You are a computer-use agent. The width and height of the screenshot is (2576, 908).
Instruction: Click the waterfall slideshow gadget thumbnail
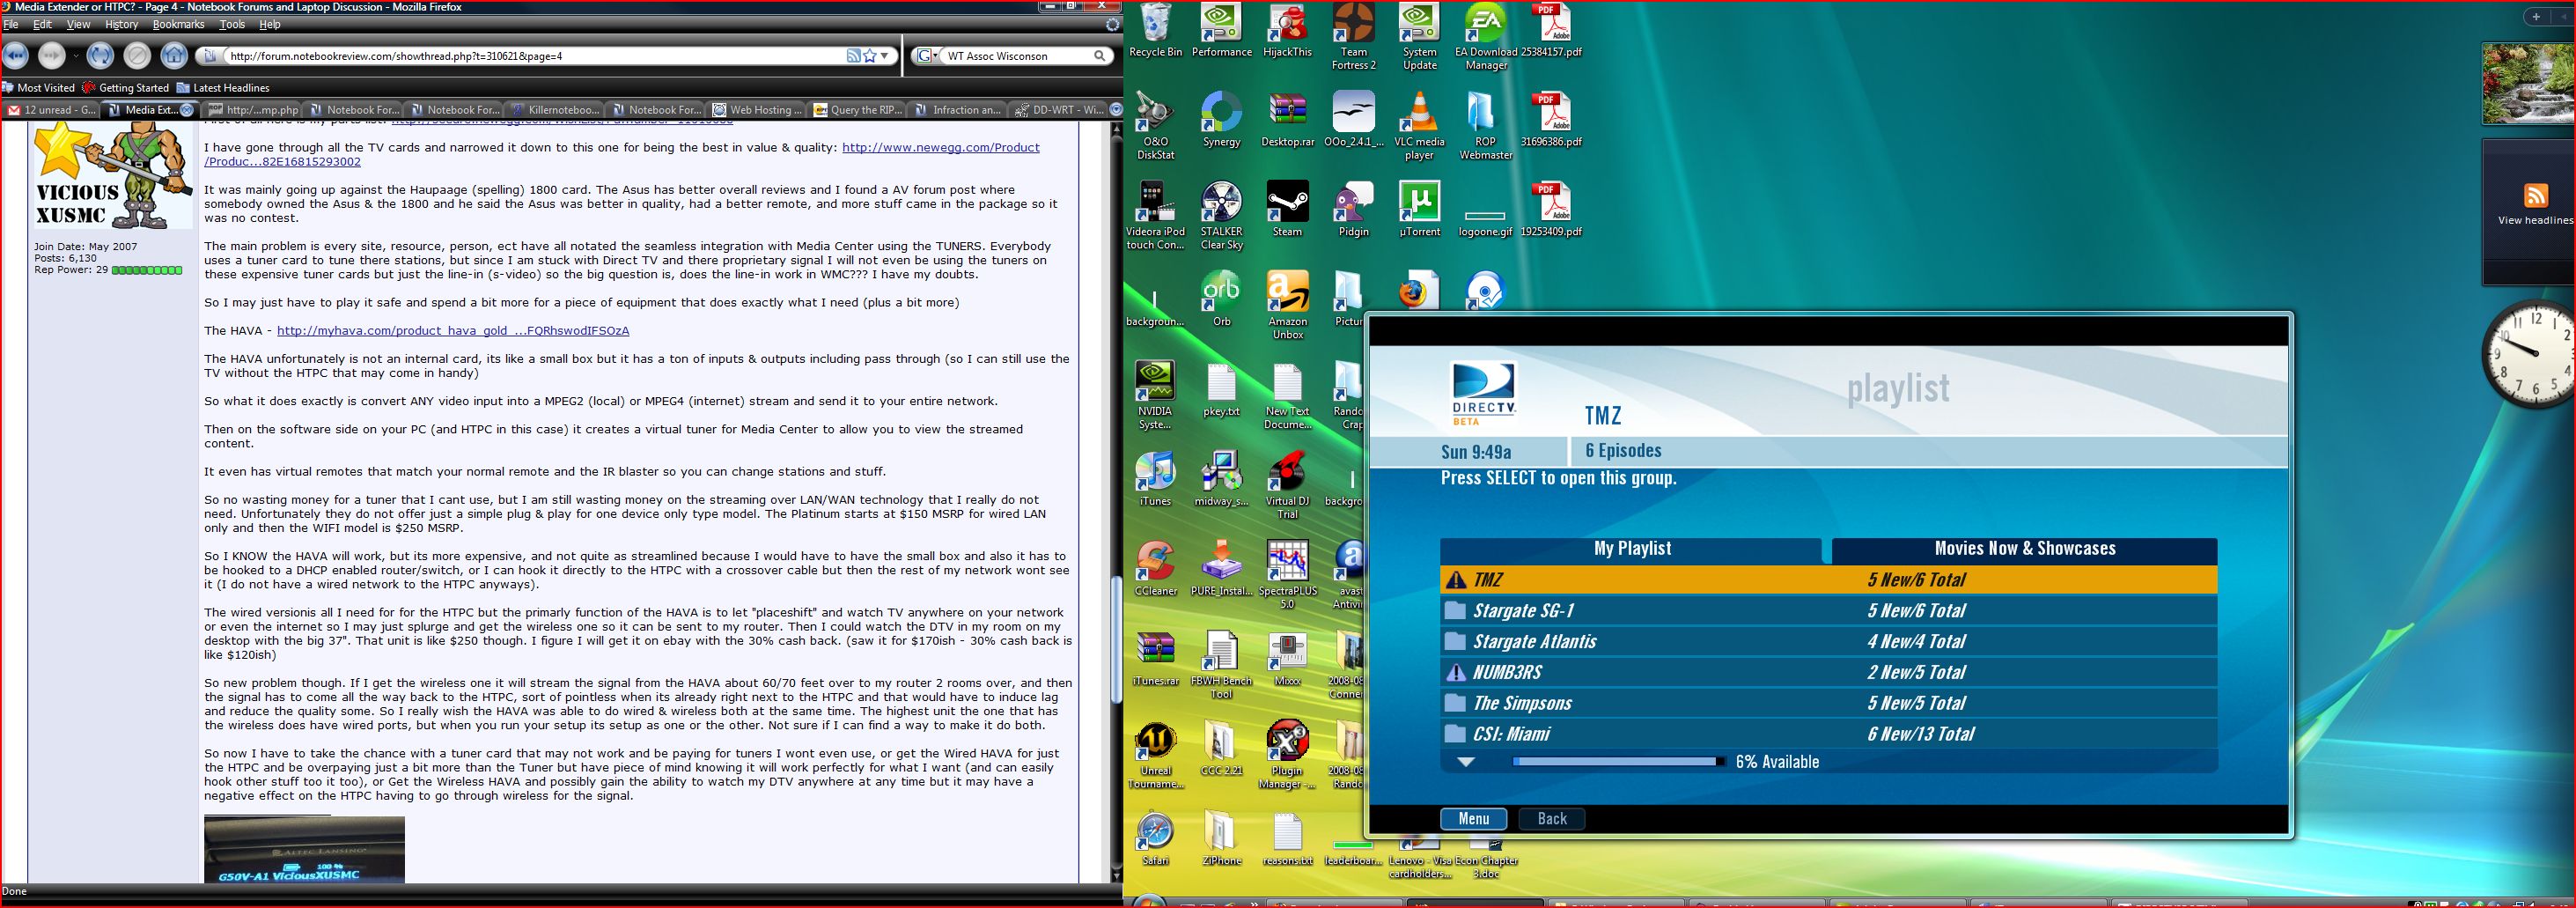[2529, 84]
